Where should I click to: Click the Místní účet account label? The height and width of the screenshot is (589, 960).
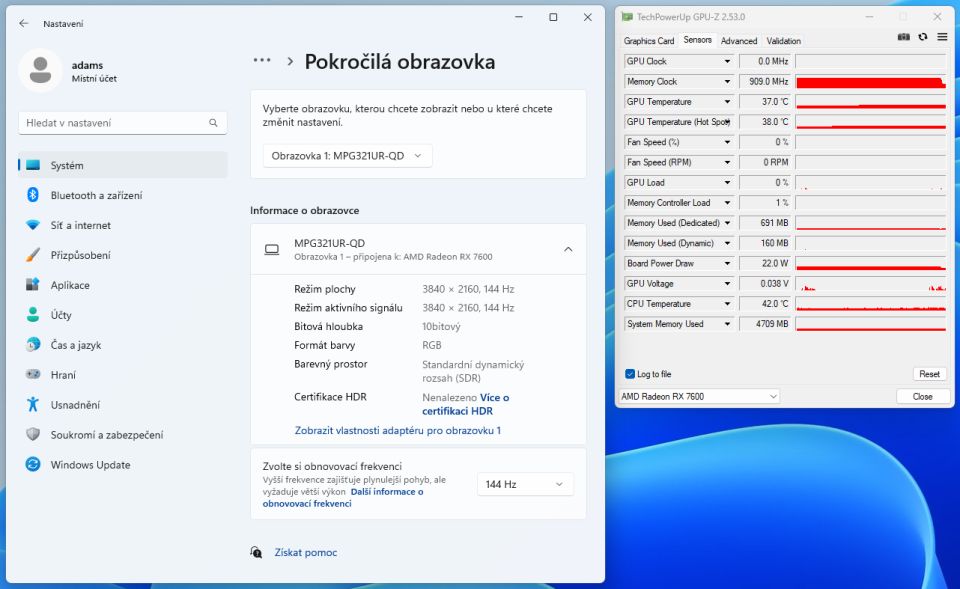94,78
